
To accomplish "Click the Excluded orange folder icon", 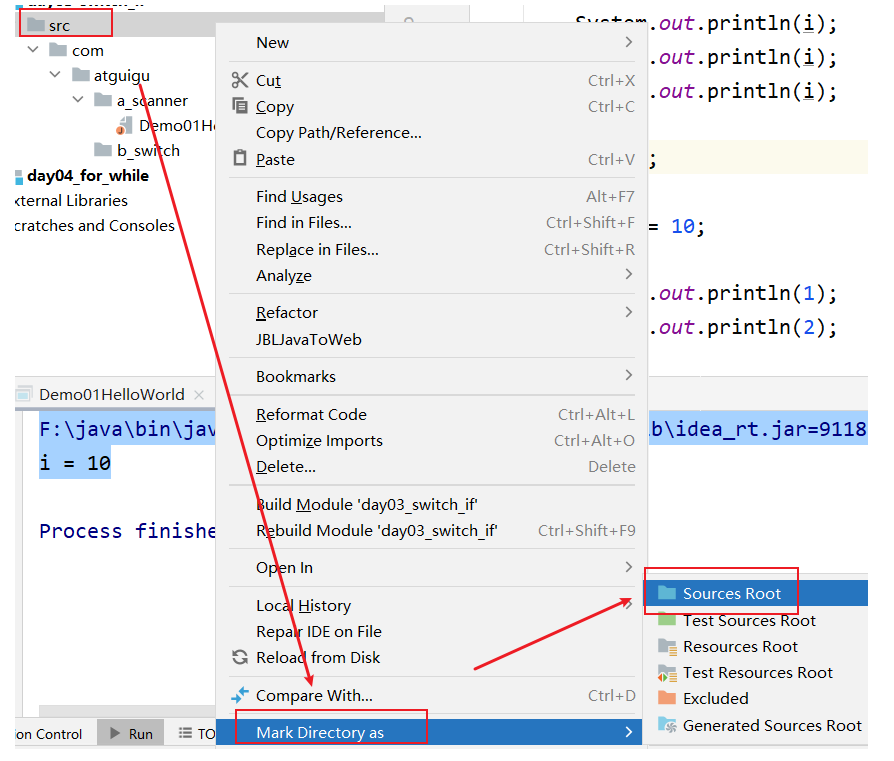I will click(x=667, y=698).
